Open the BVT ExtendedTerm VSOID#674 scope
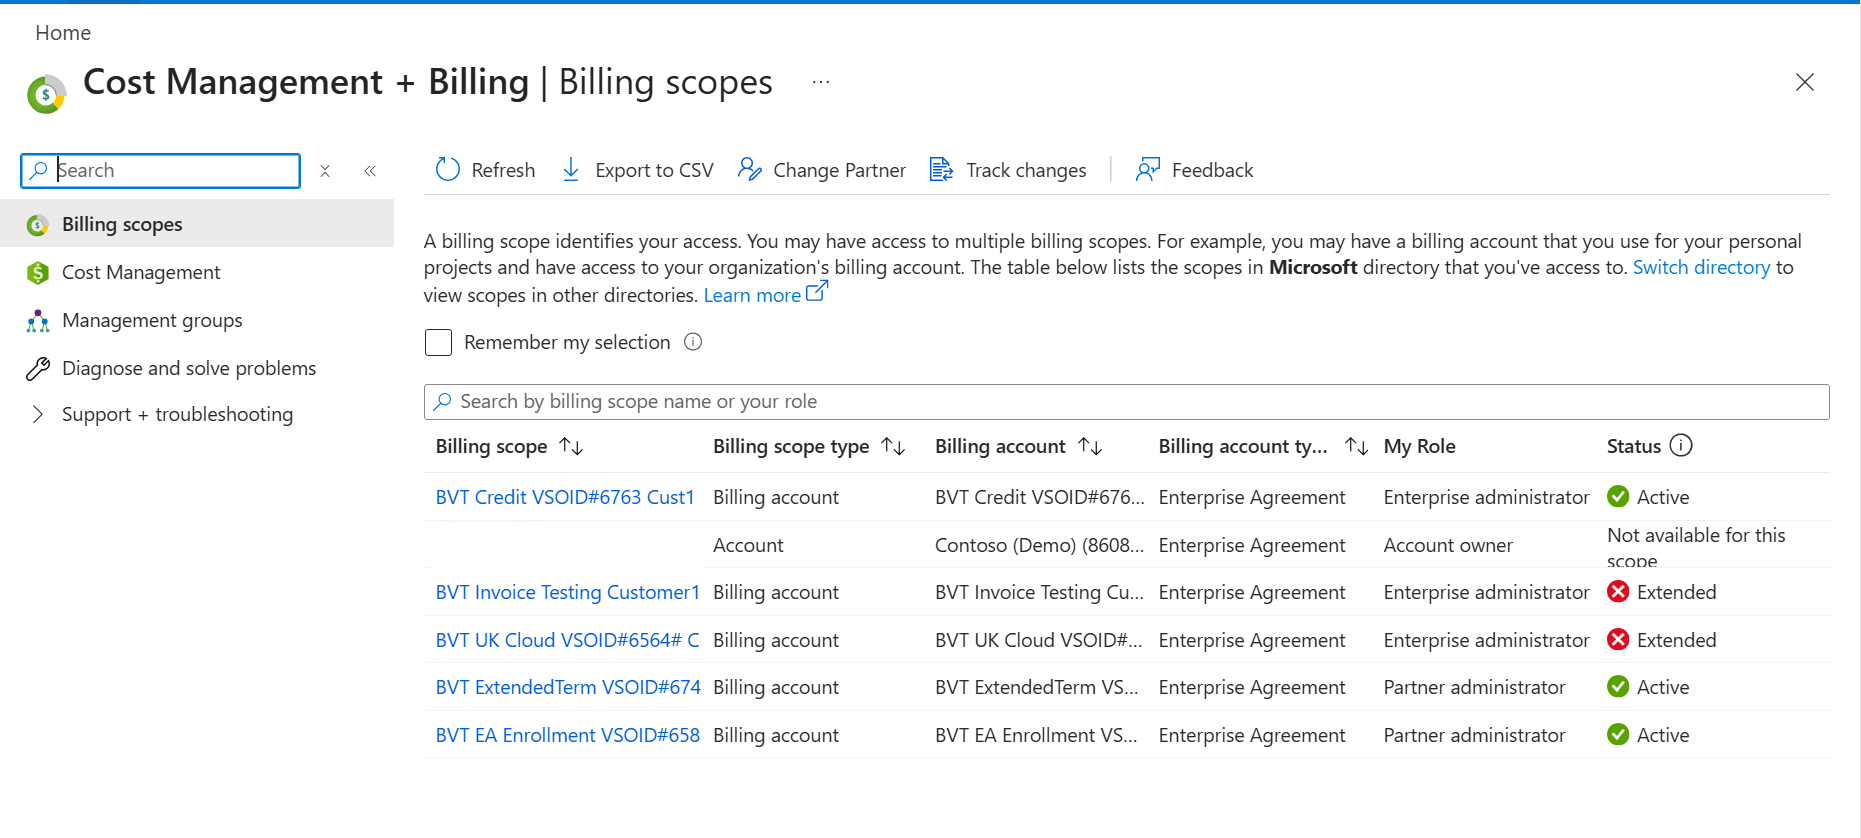Viewport: 1861px width, 838px height. coord(568,687)
